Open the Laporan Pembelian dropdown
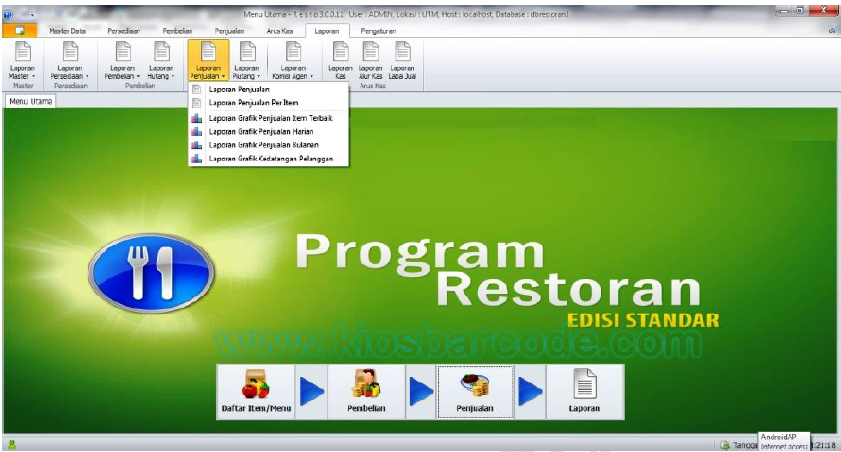Screen dimensions: 841x452 123,60
